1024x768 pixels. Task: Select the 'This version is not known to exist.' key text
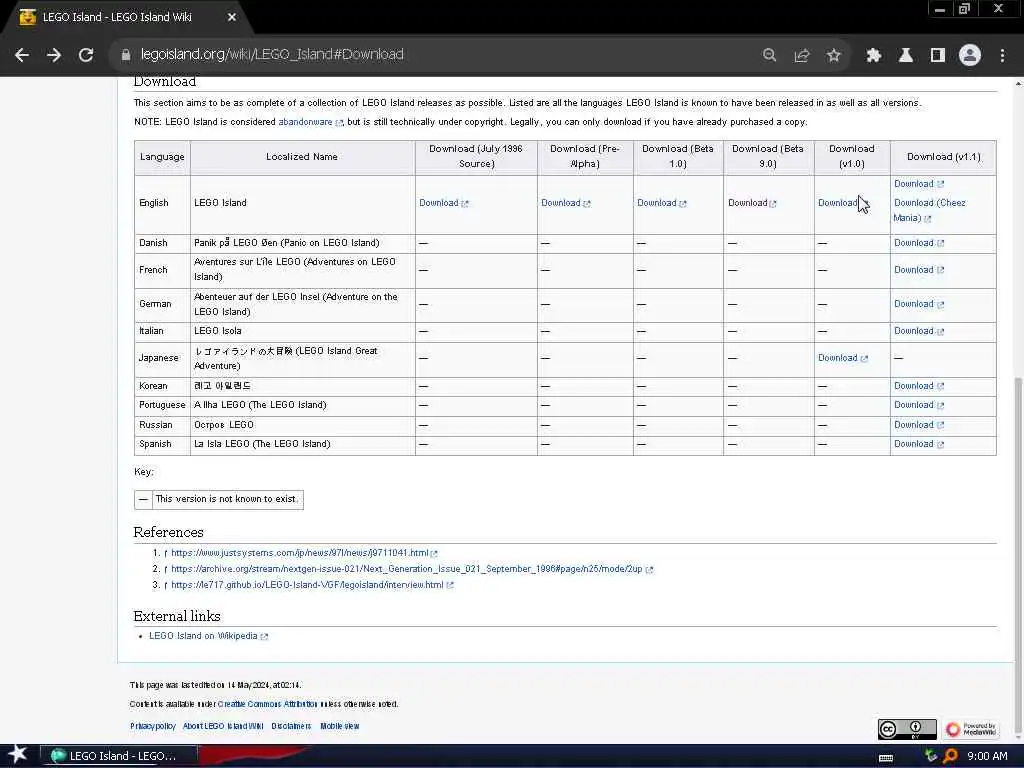click(x=227, y=499)
